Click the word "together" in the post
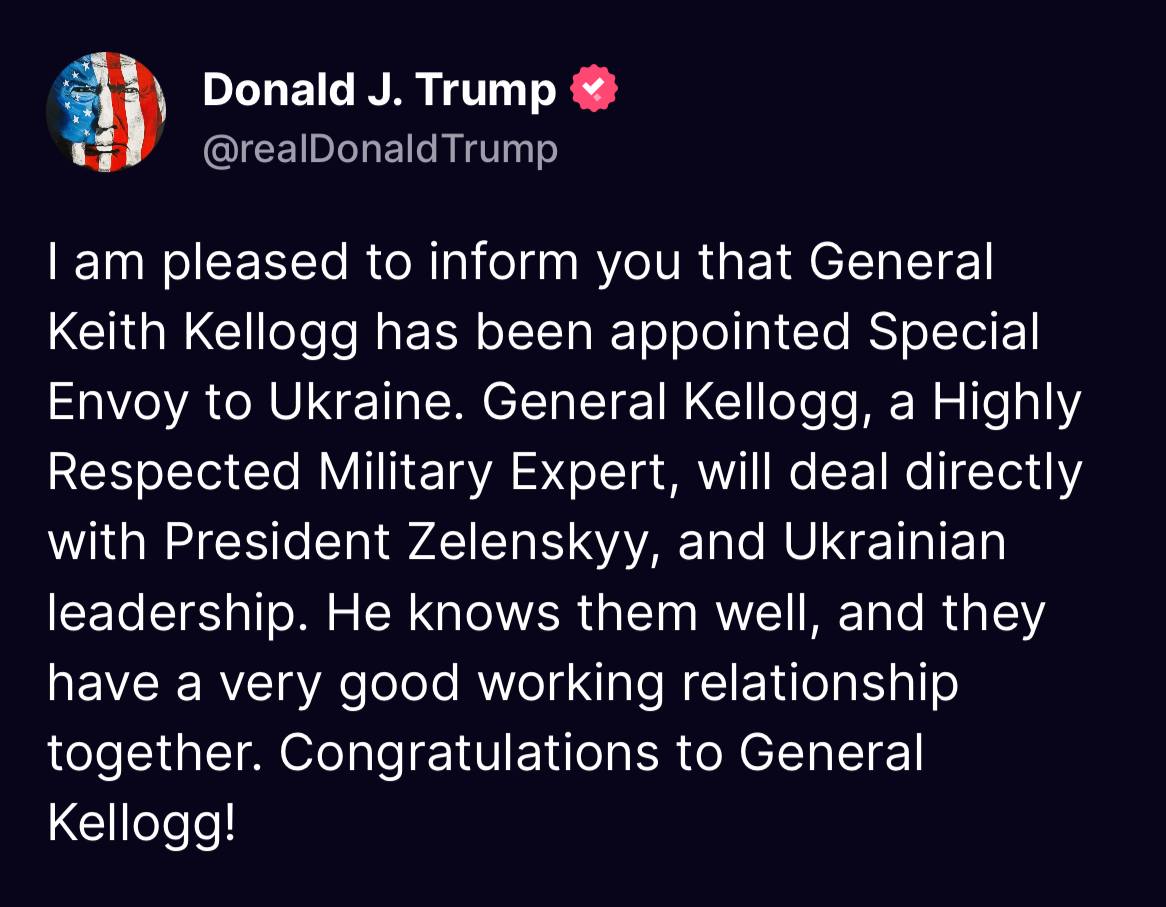 (152, 753)
